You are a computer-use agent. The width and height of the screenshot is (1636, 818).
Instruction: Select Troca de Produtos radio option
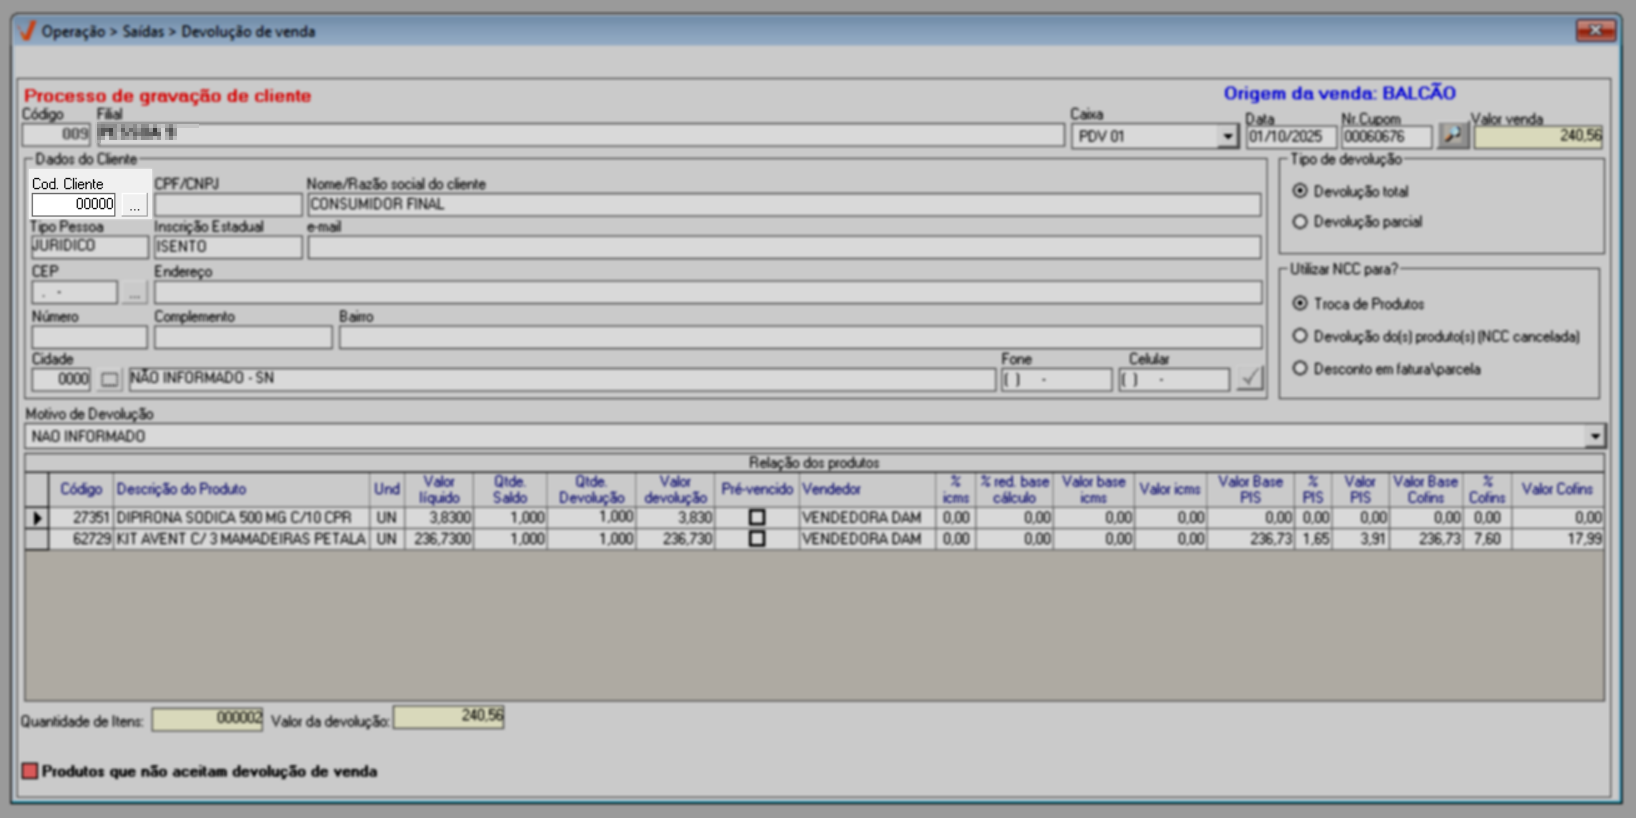click(1300, 303)
